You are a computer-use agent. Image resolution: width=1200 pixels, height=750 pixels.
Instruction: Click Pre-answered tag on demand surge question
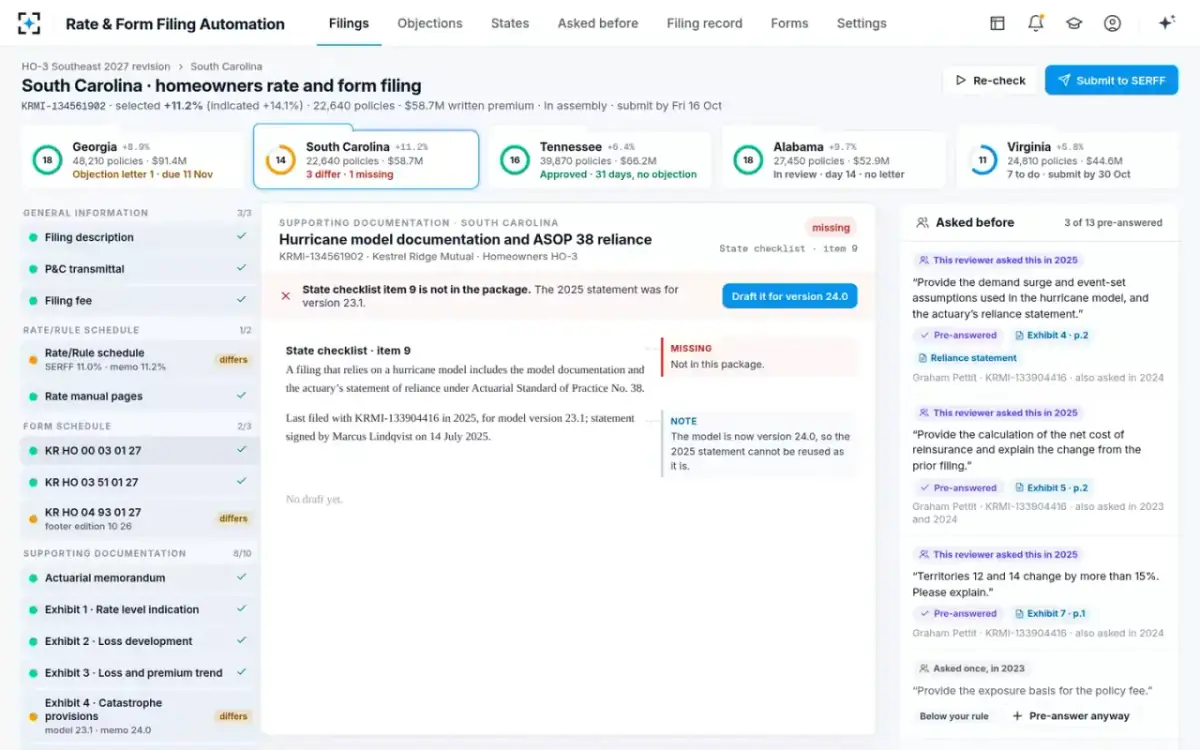957,335
